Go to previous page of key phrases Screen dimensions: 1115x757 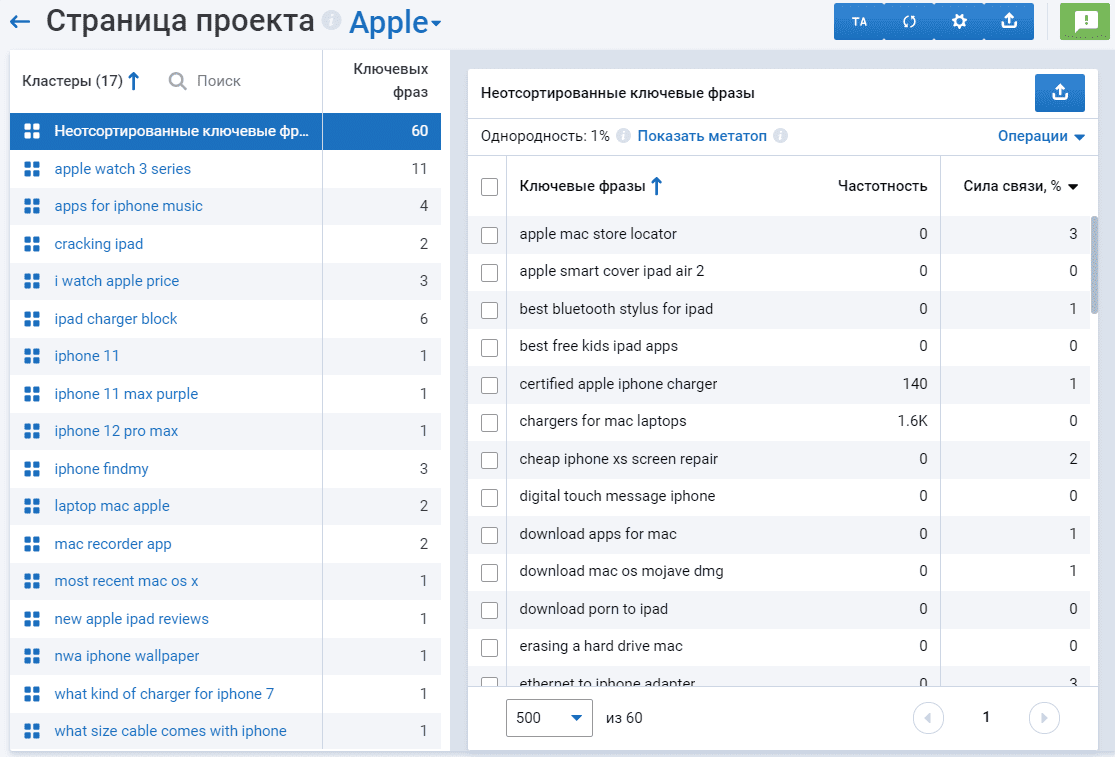(928, 718)
